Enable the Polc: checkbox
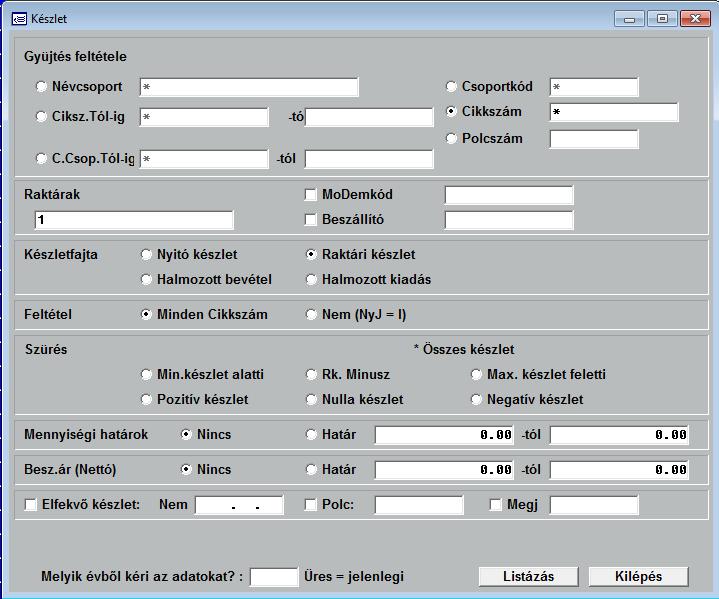The image size is (719, 599). pos(310,505)
